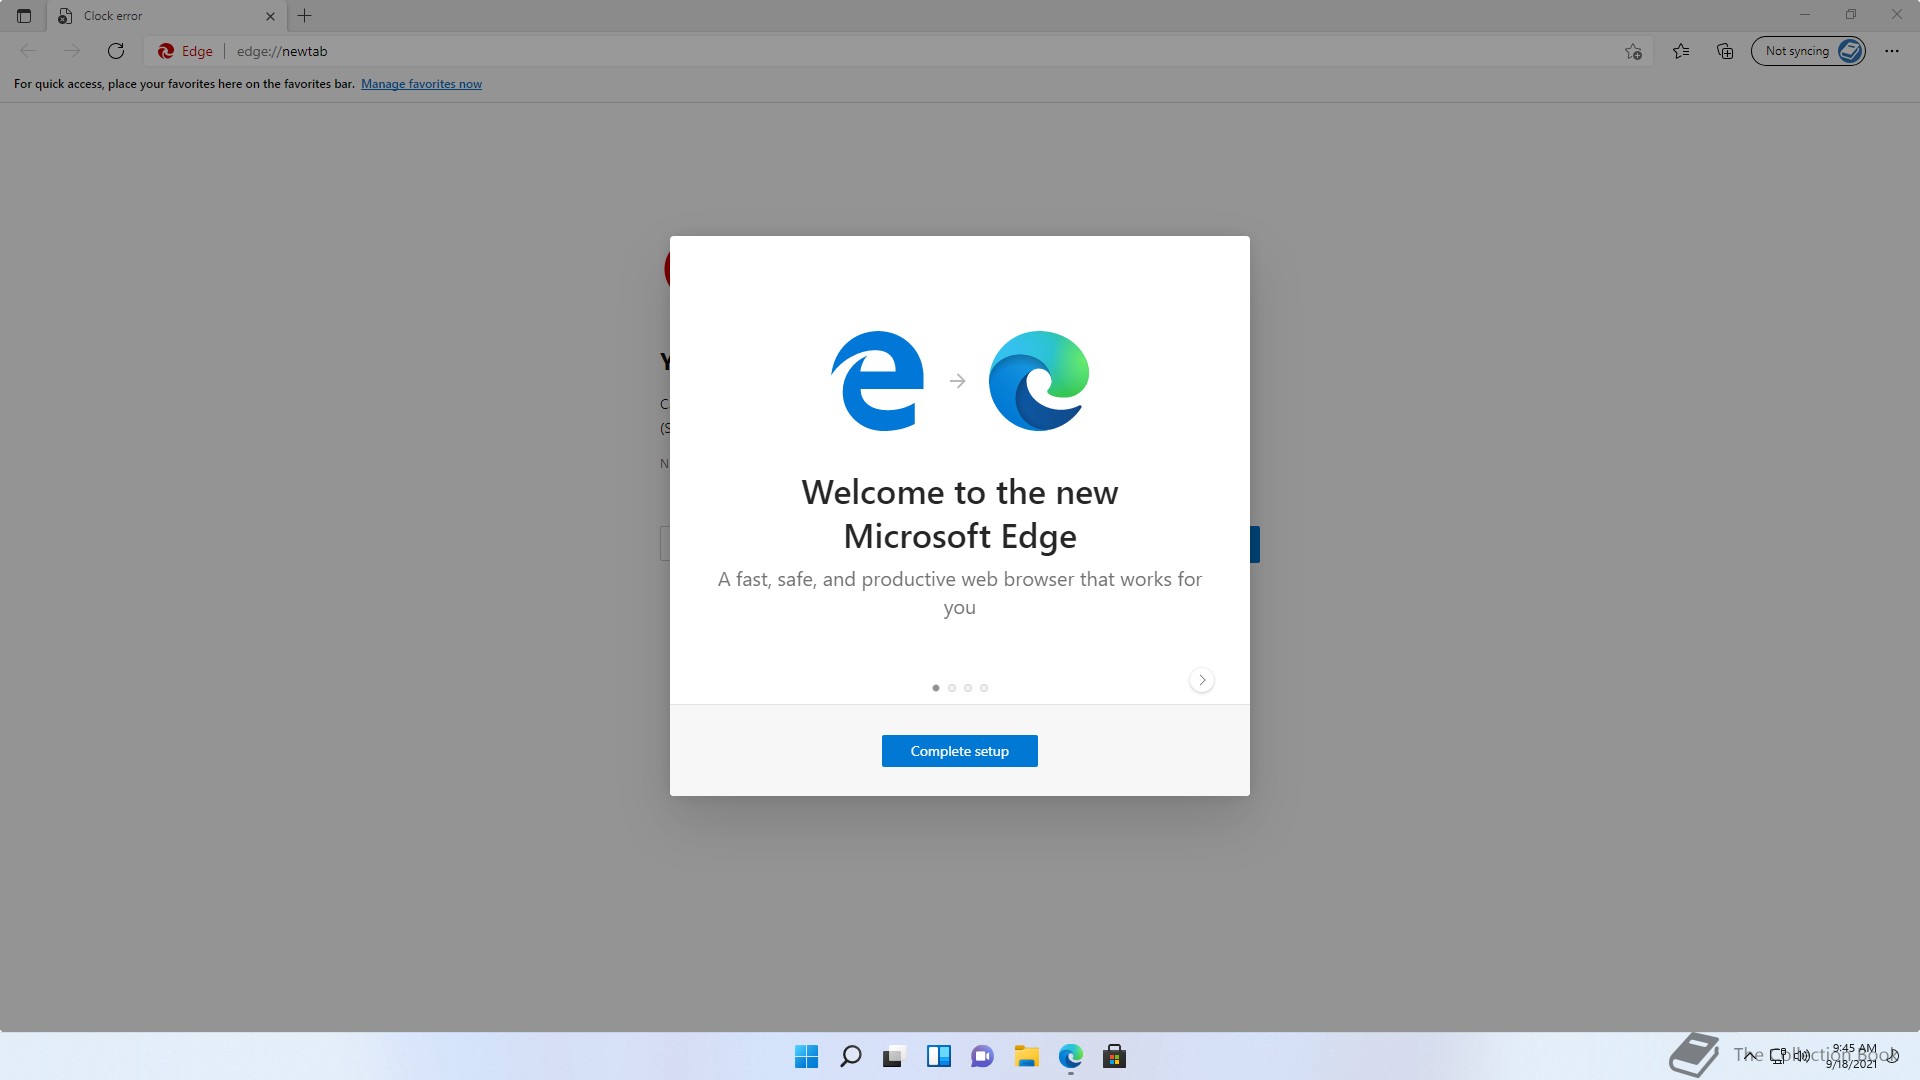Click the new Edge logo image
The image size is (1920, 1080).
point(1039,381)
